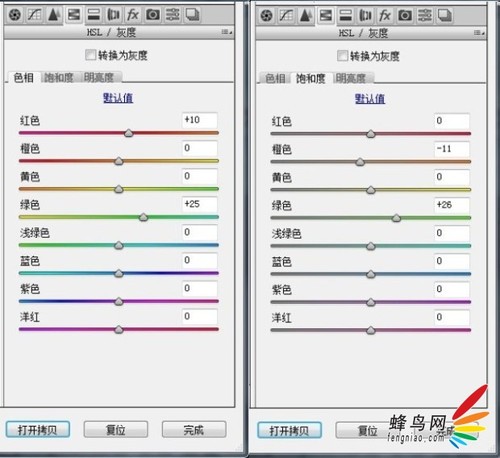500x458 pixels.
Task: Open the HSL panel flyout menu in the Hue window
Action: click(x=227, y=32)
